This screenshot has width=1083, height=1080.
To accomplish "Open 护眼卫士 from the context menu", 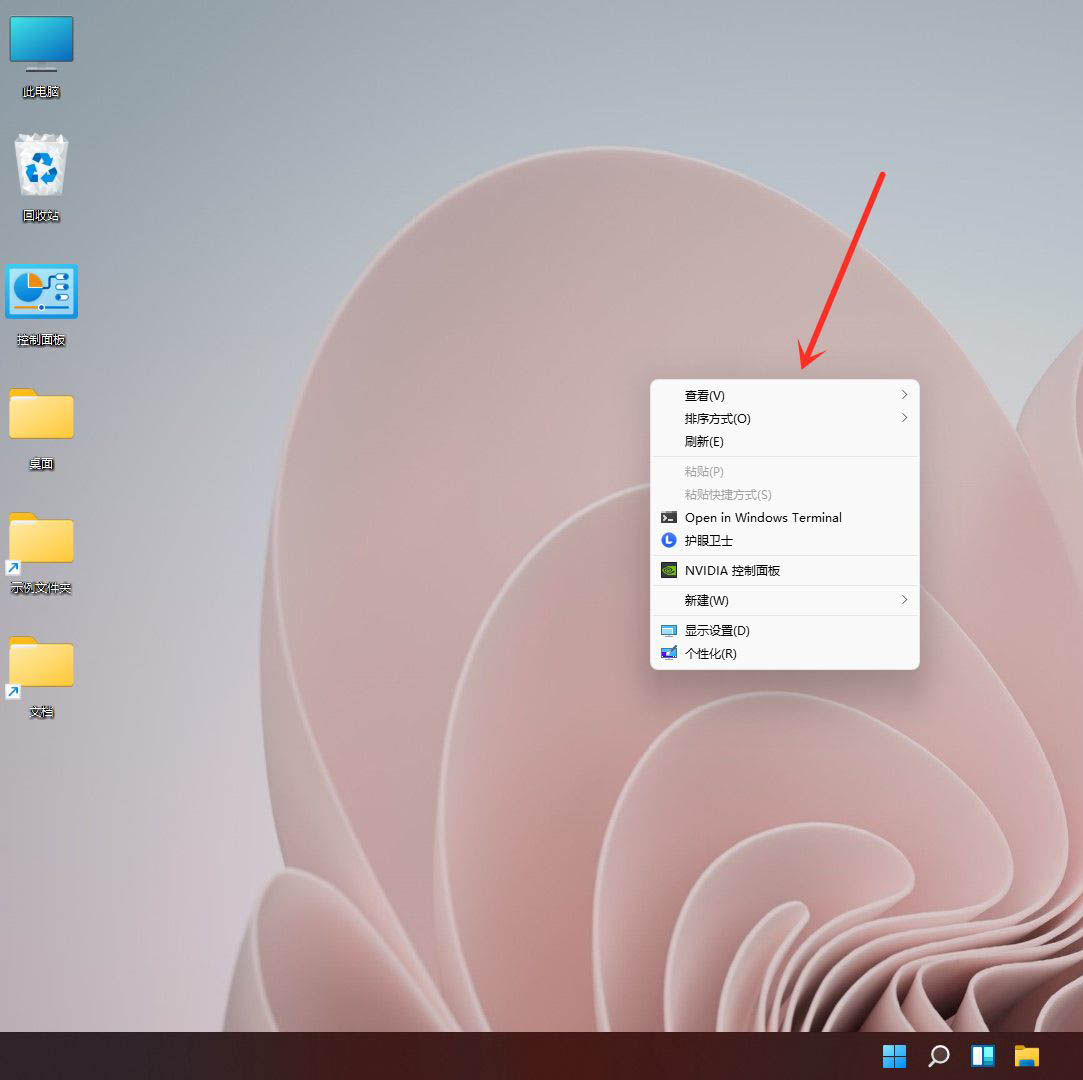I will [x=708, y=541].
